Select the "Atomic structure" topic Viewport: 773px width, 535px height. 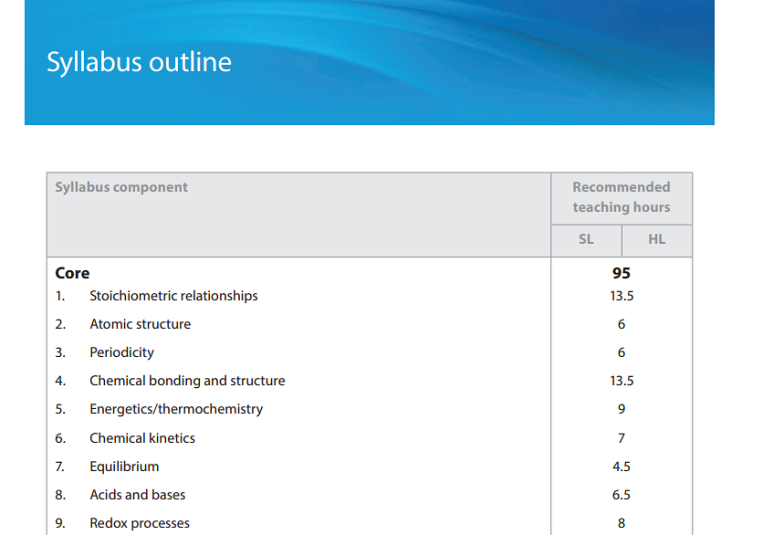(x=140, y=324)
